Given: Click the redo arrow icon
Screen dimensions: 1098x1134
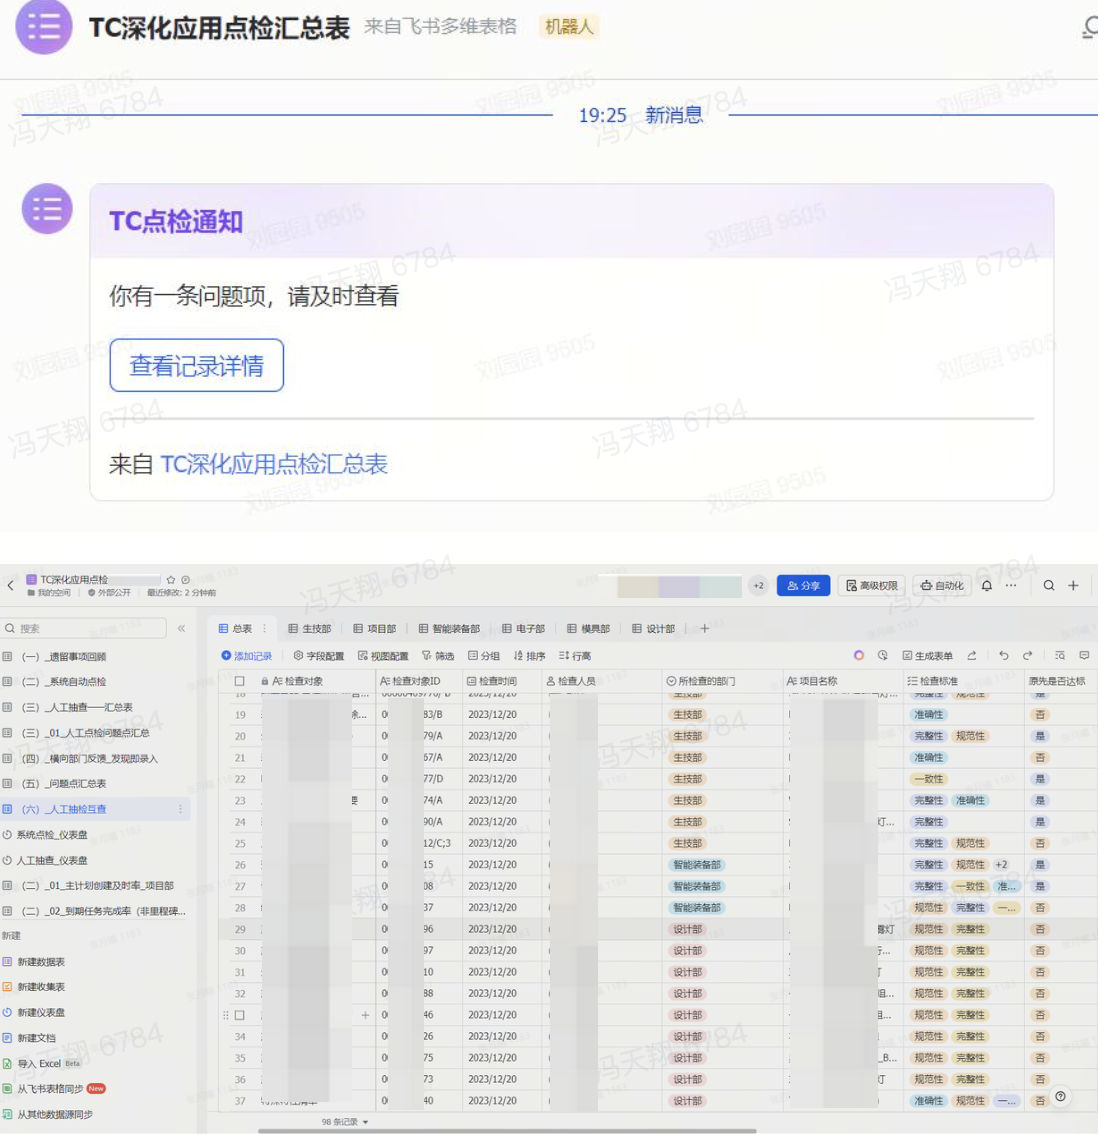Looking at the screenshot, I should 1027,656.
